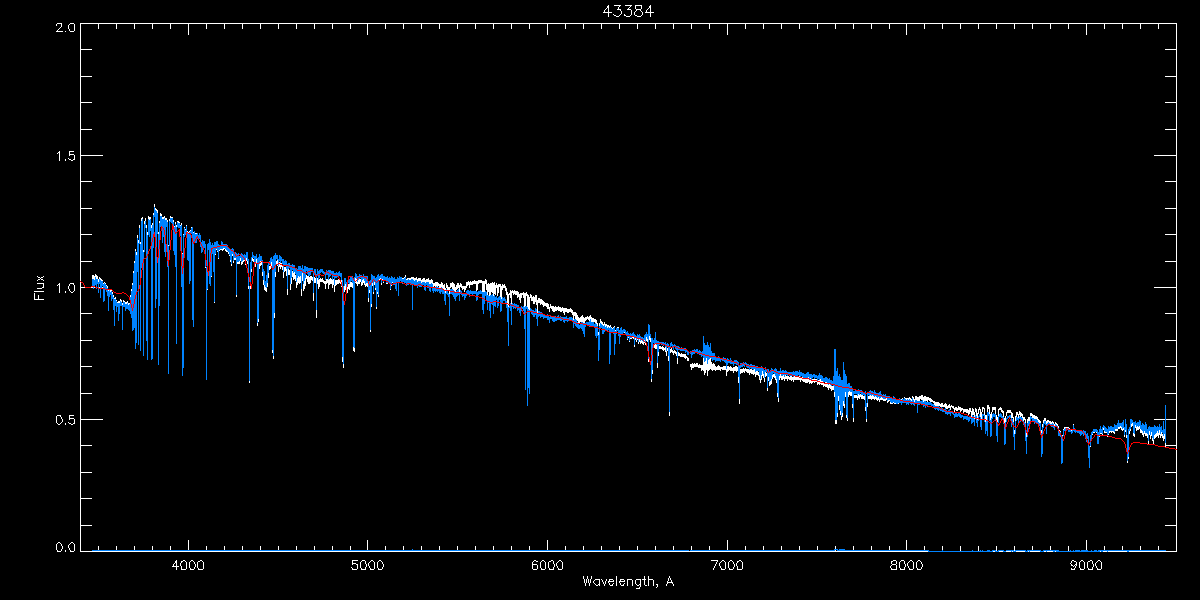Click the 8000 wavelength tick label
Screen dimensions: 1200x600
pos(907,566)
